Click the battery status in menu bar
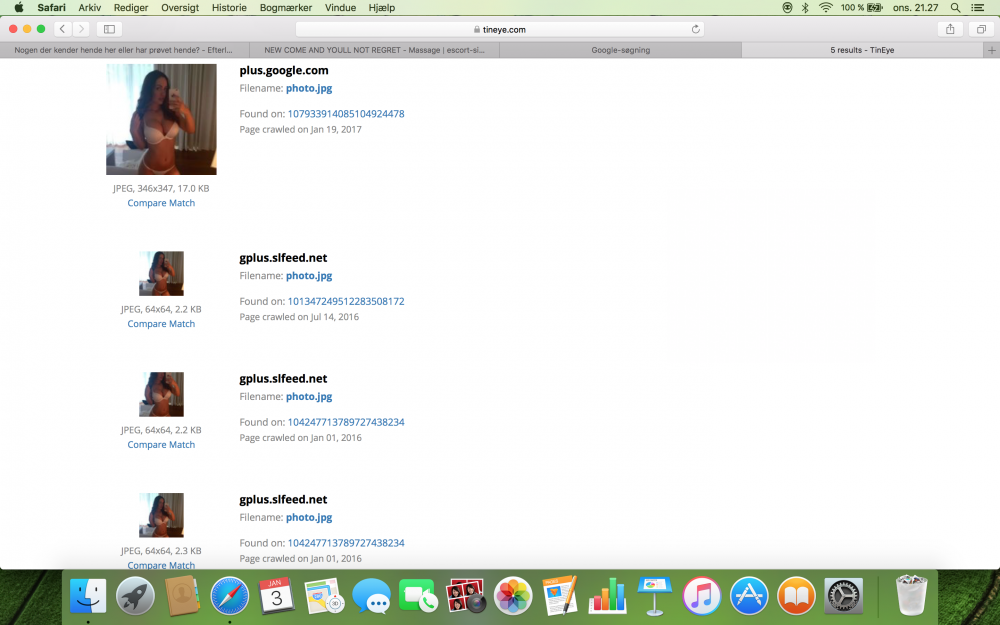This screenshot has height=625, width=1000. (861, 8)
